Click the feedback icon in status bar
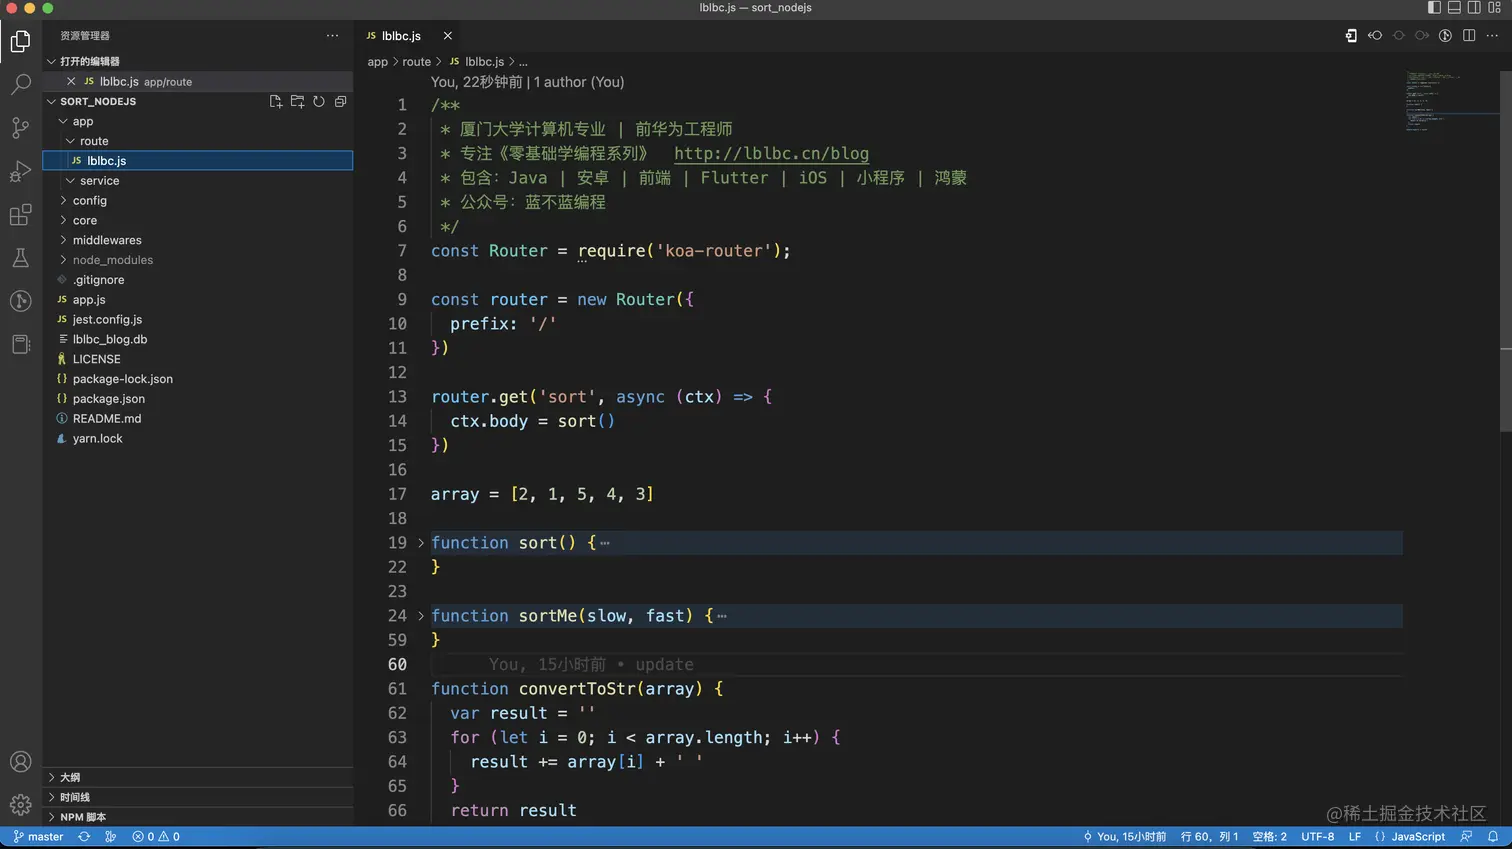1512x849 pixels. click(1466, 837)
